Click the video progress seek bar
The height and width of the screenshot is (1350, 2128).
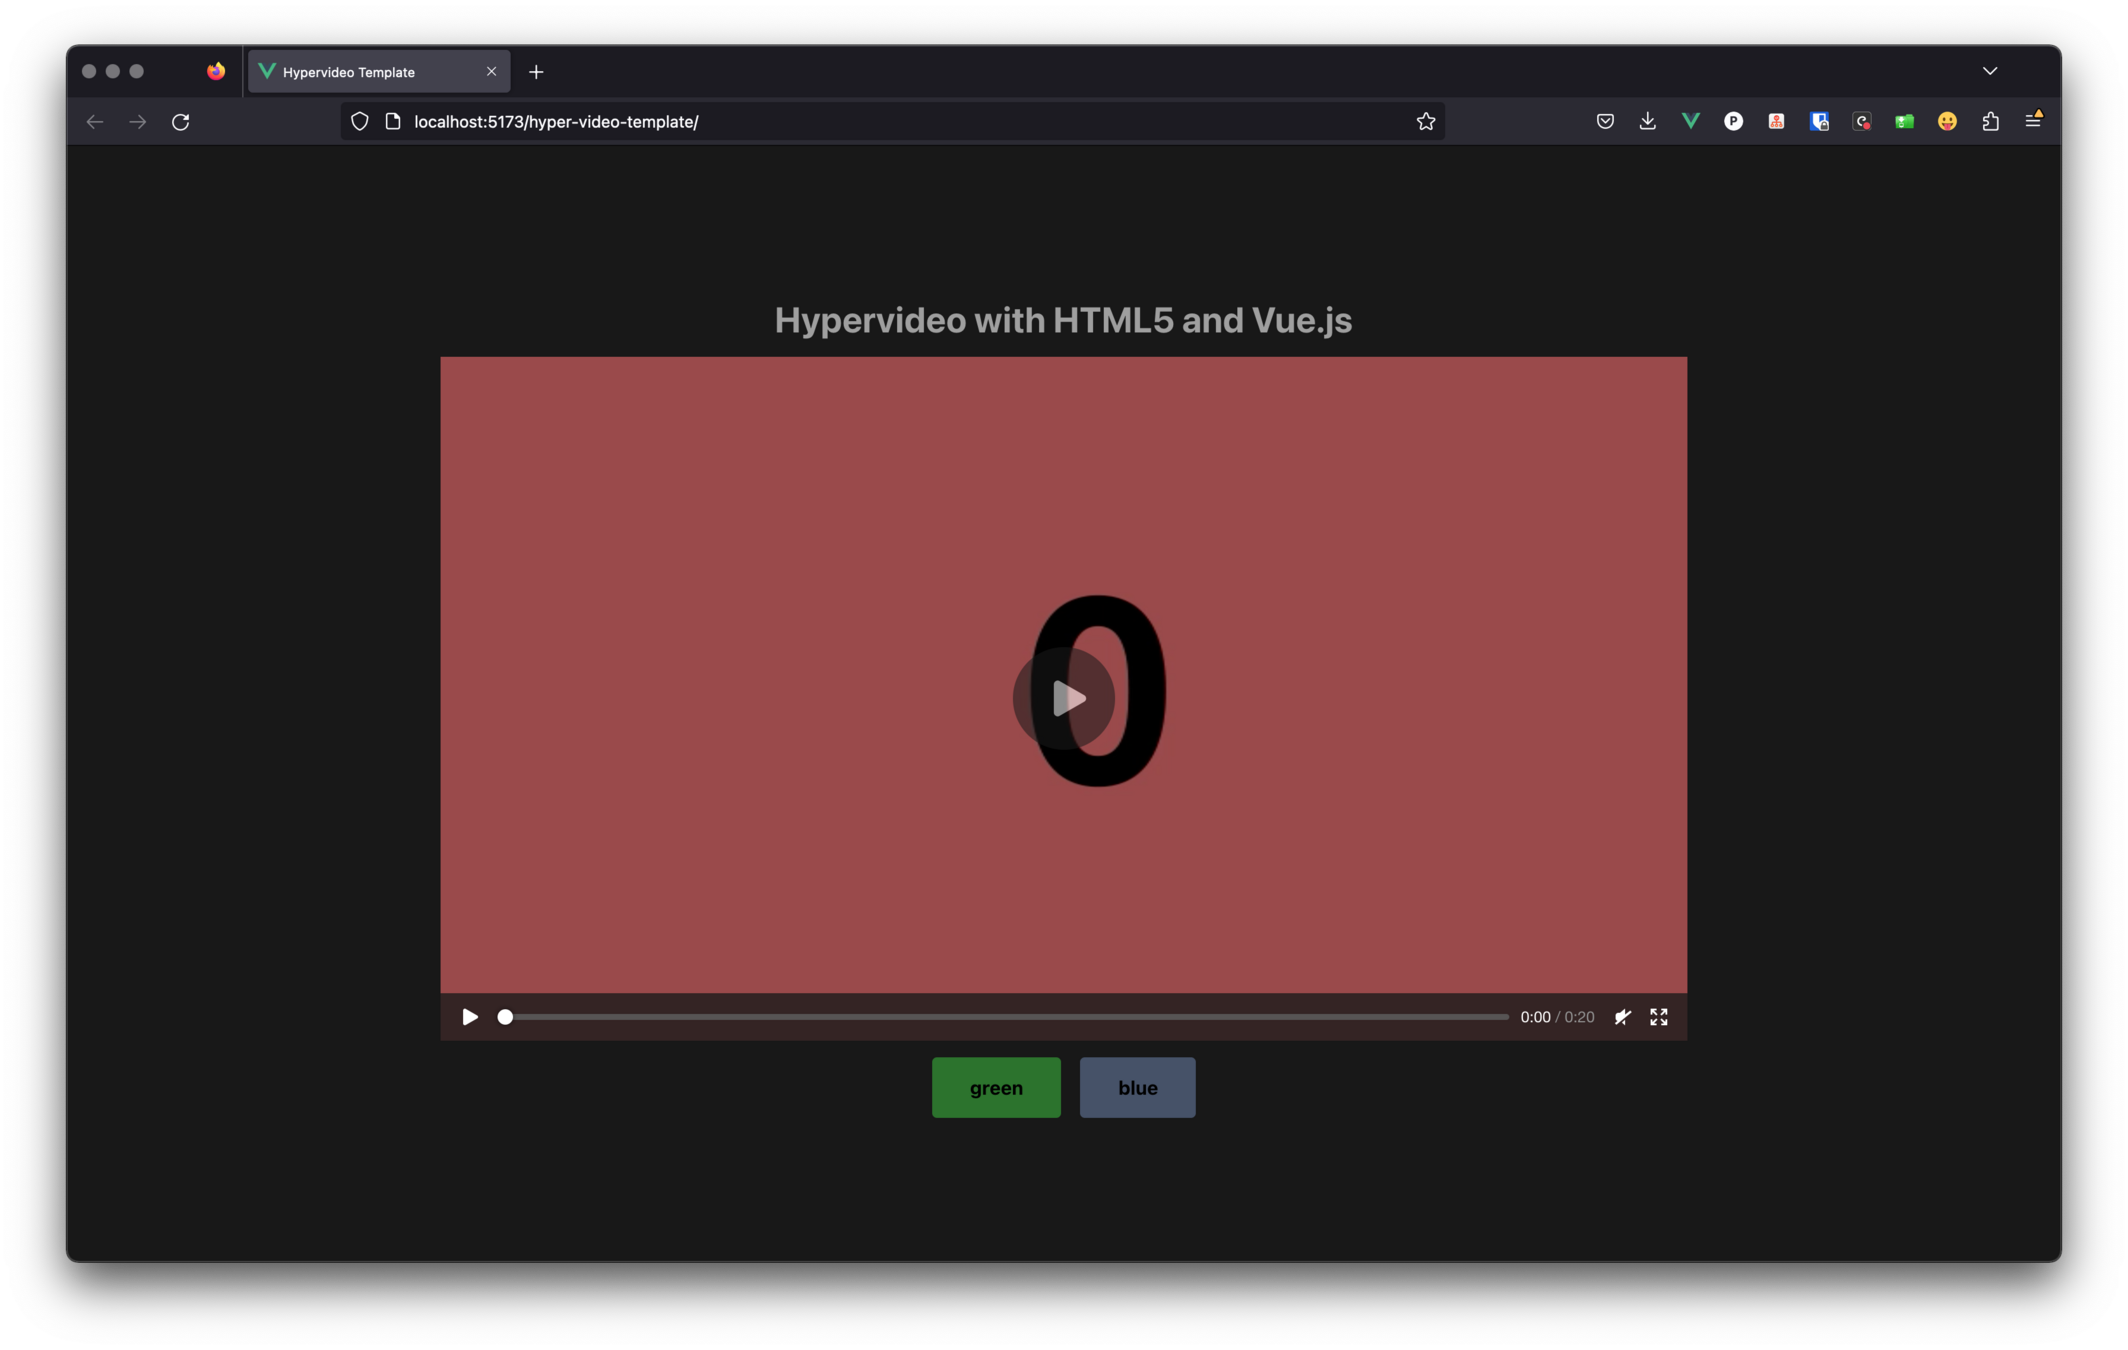(1006, 1017)
